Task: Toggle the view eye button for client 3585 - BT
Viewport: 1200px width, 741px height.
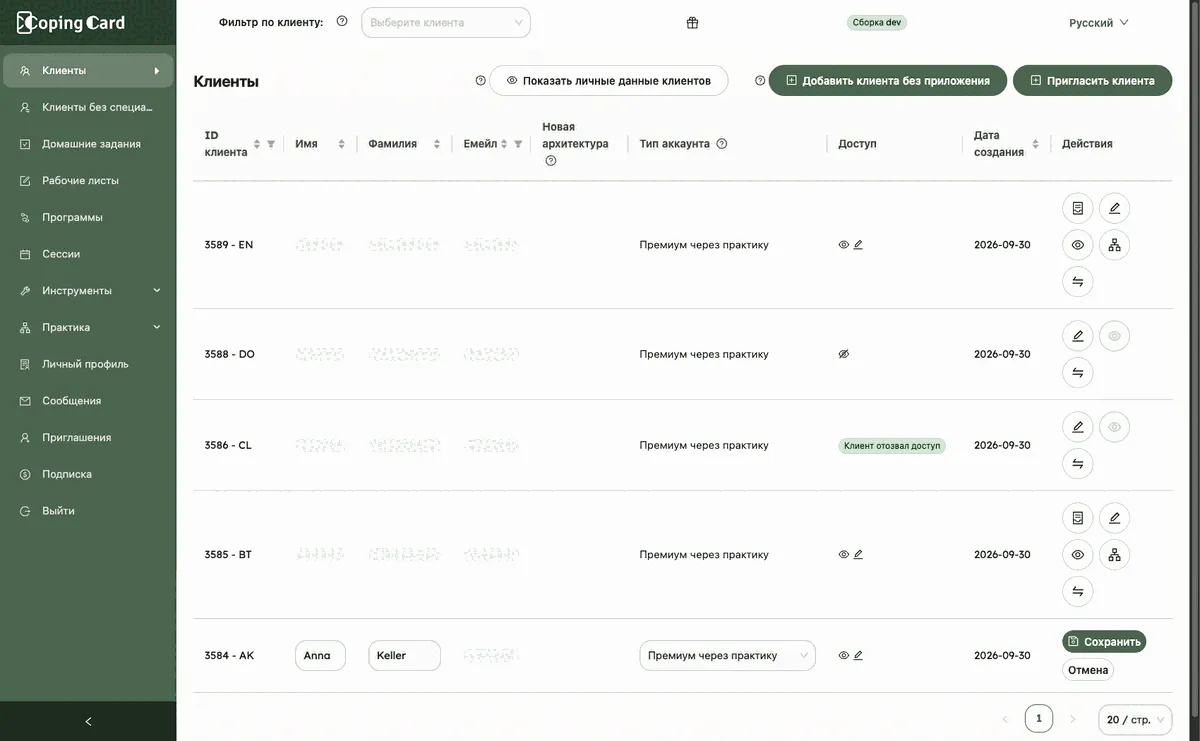Action: pos(1077,554)
